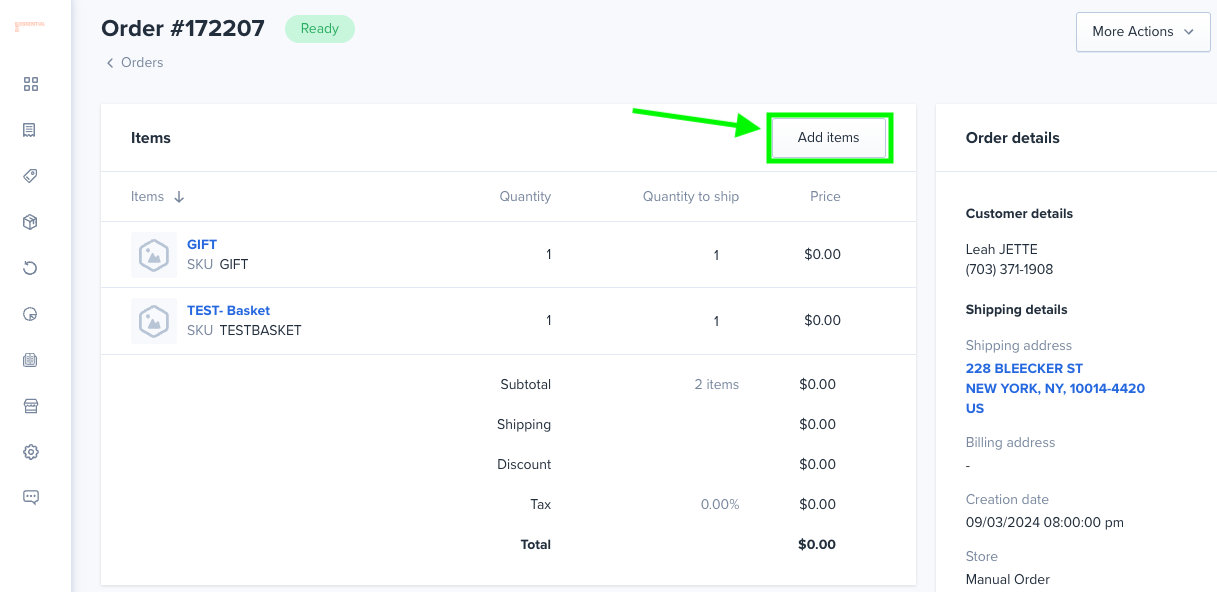The height and width of the screenshot is (592, 1217).
Task: Open the settings gear icon in sidebar
Action: pyautogui.click(x=30, y=452)
